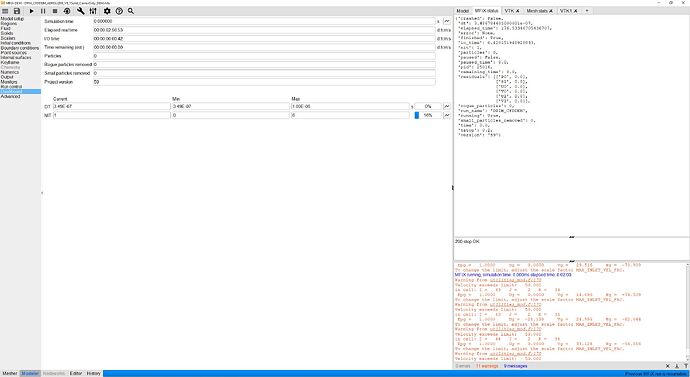Viewport: 690px width, 377px height.
Task: Select Boundary conditions in the navigation list
Action: coord(20,48)
